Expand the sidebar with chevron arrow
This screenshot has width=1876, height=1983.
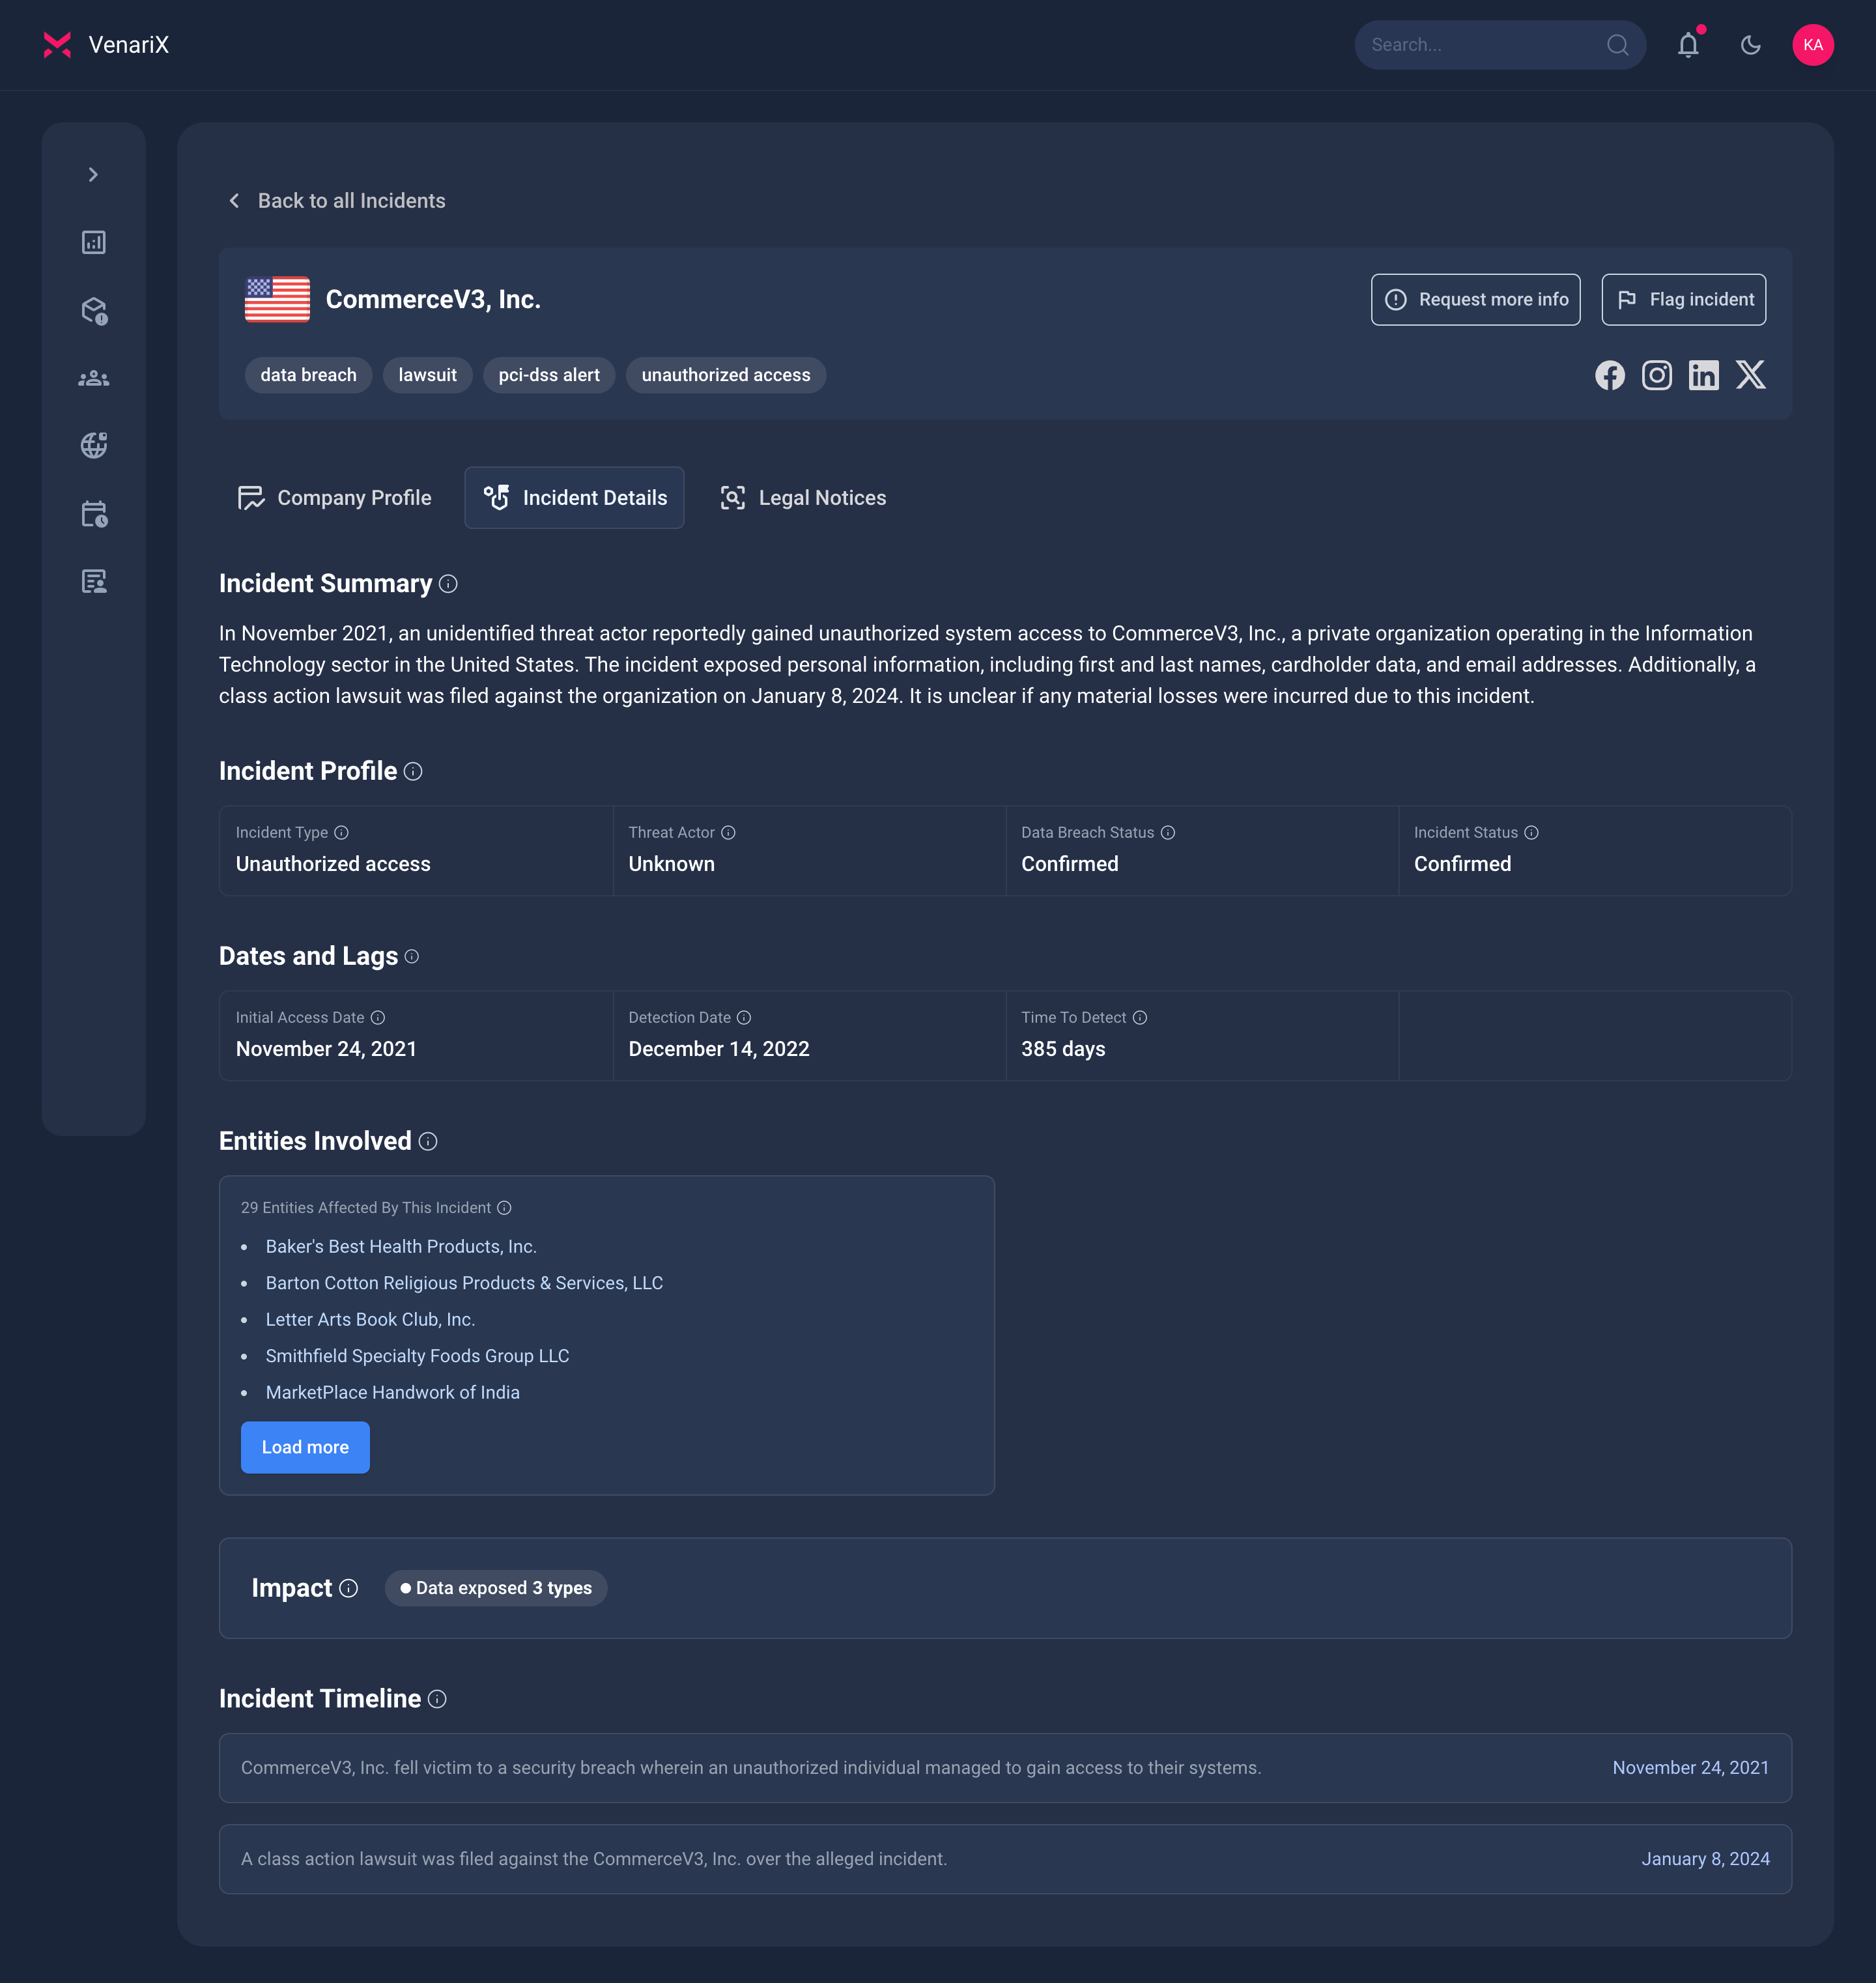click(93, 175)
